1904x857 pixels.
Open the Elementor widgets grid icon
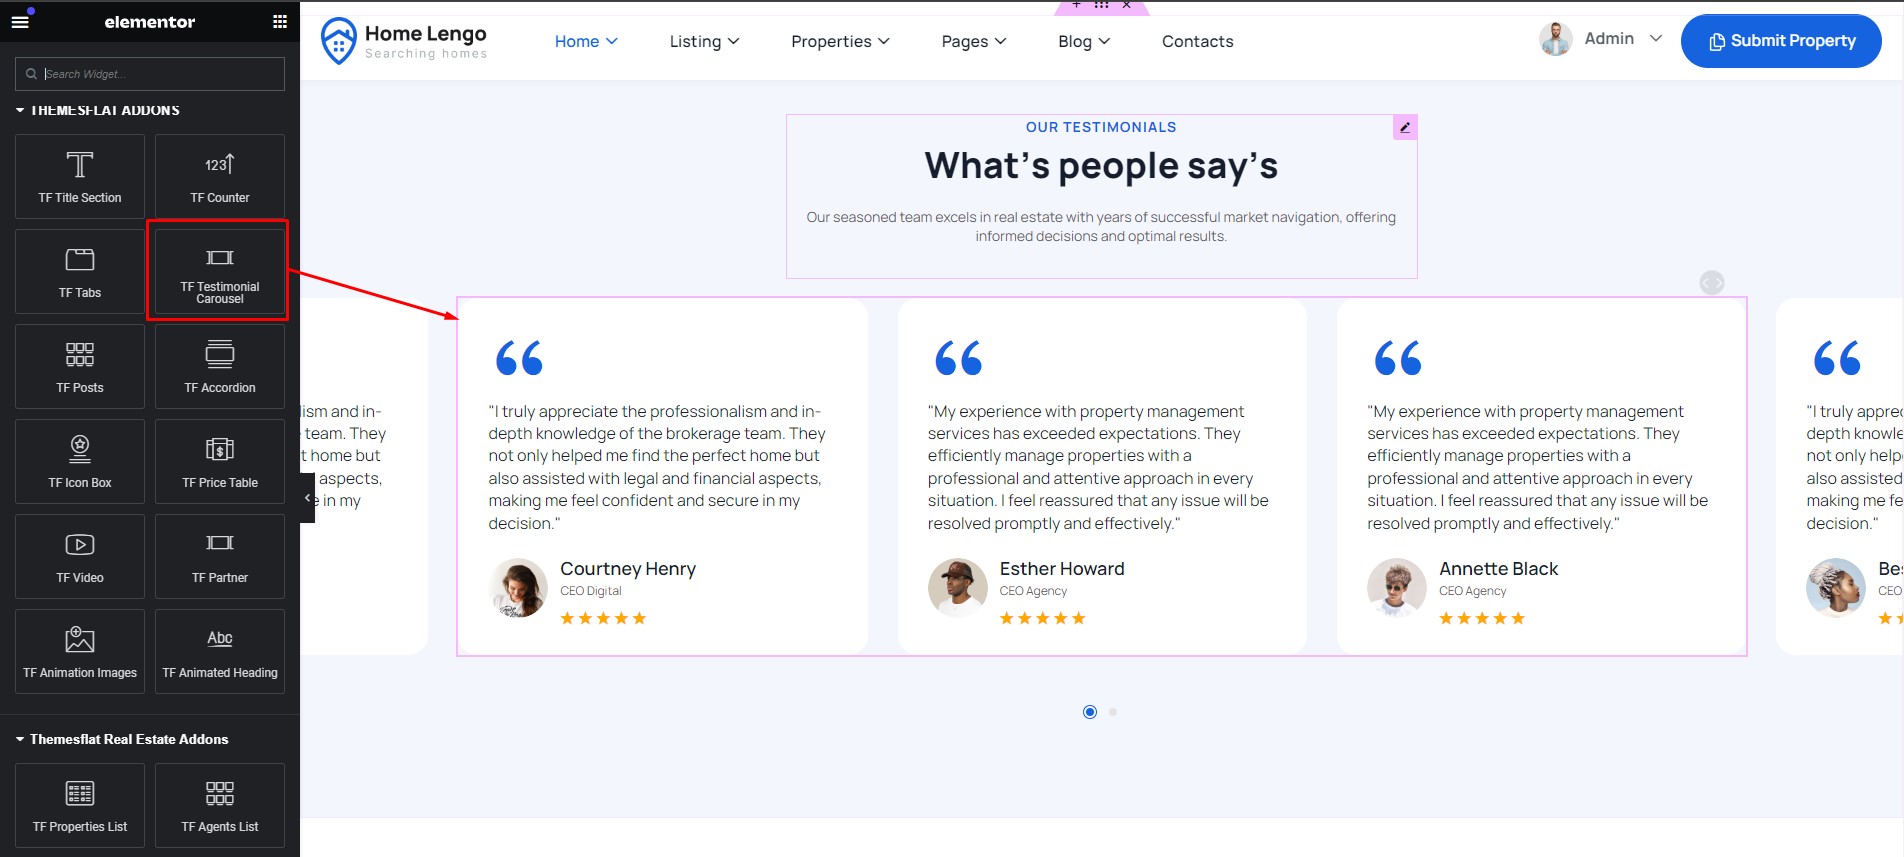[280, 21]
